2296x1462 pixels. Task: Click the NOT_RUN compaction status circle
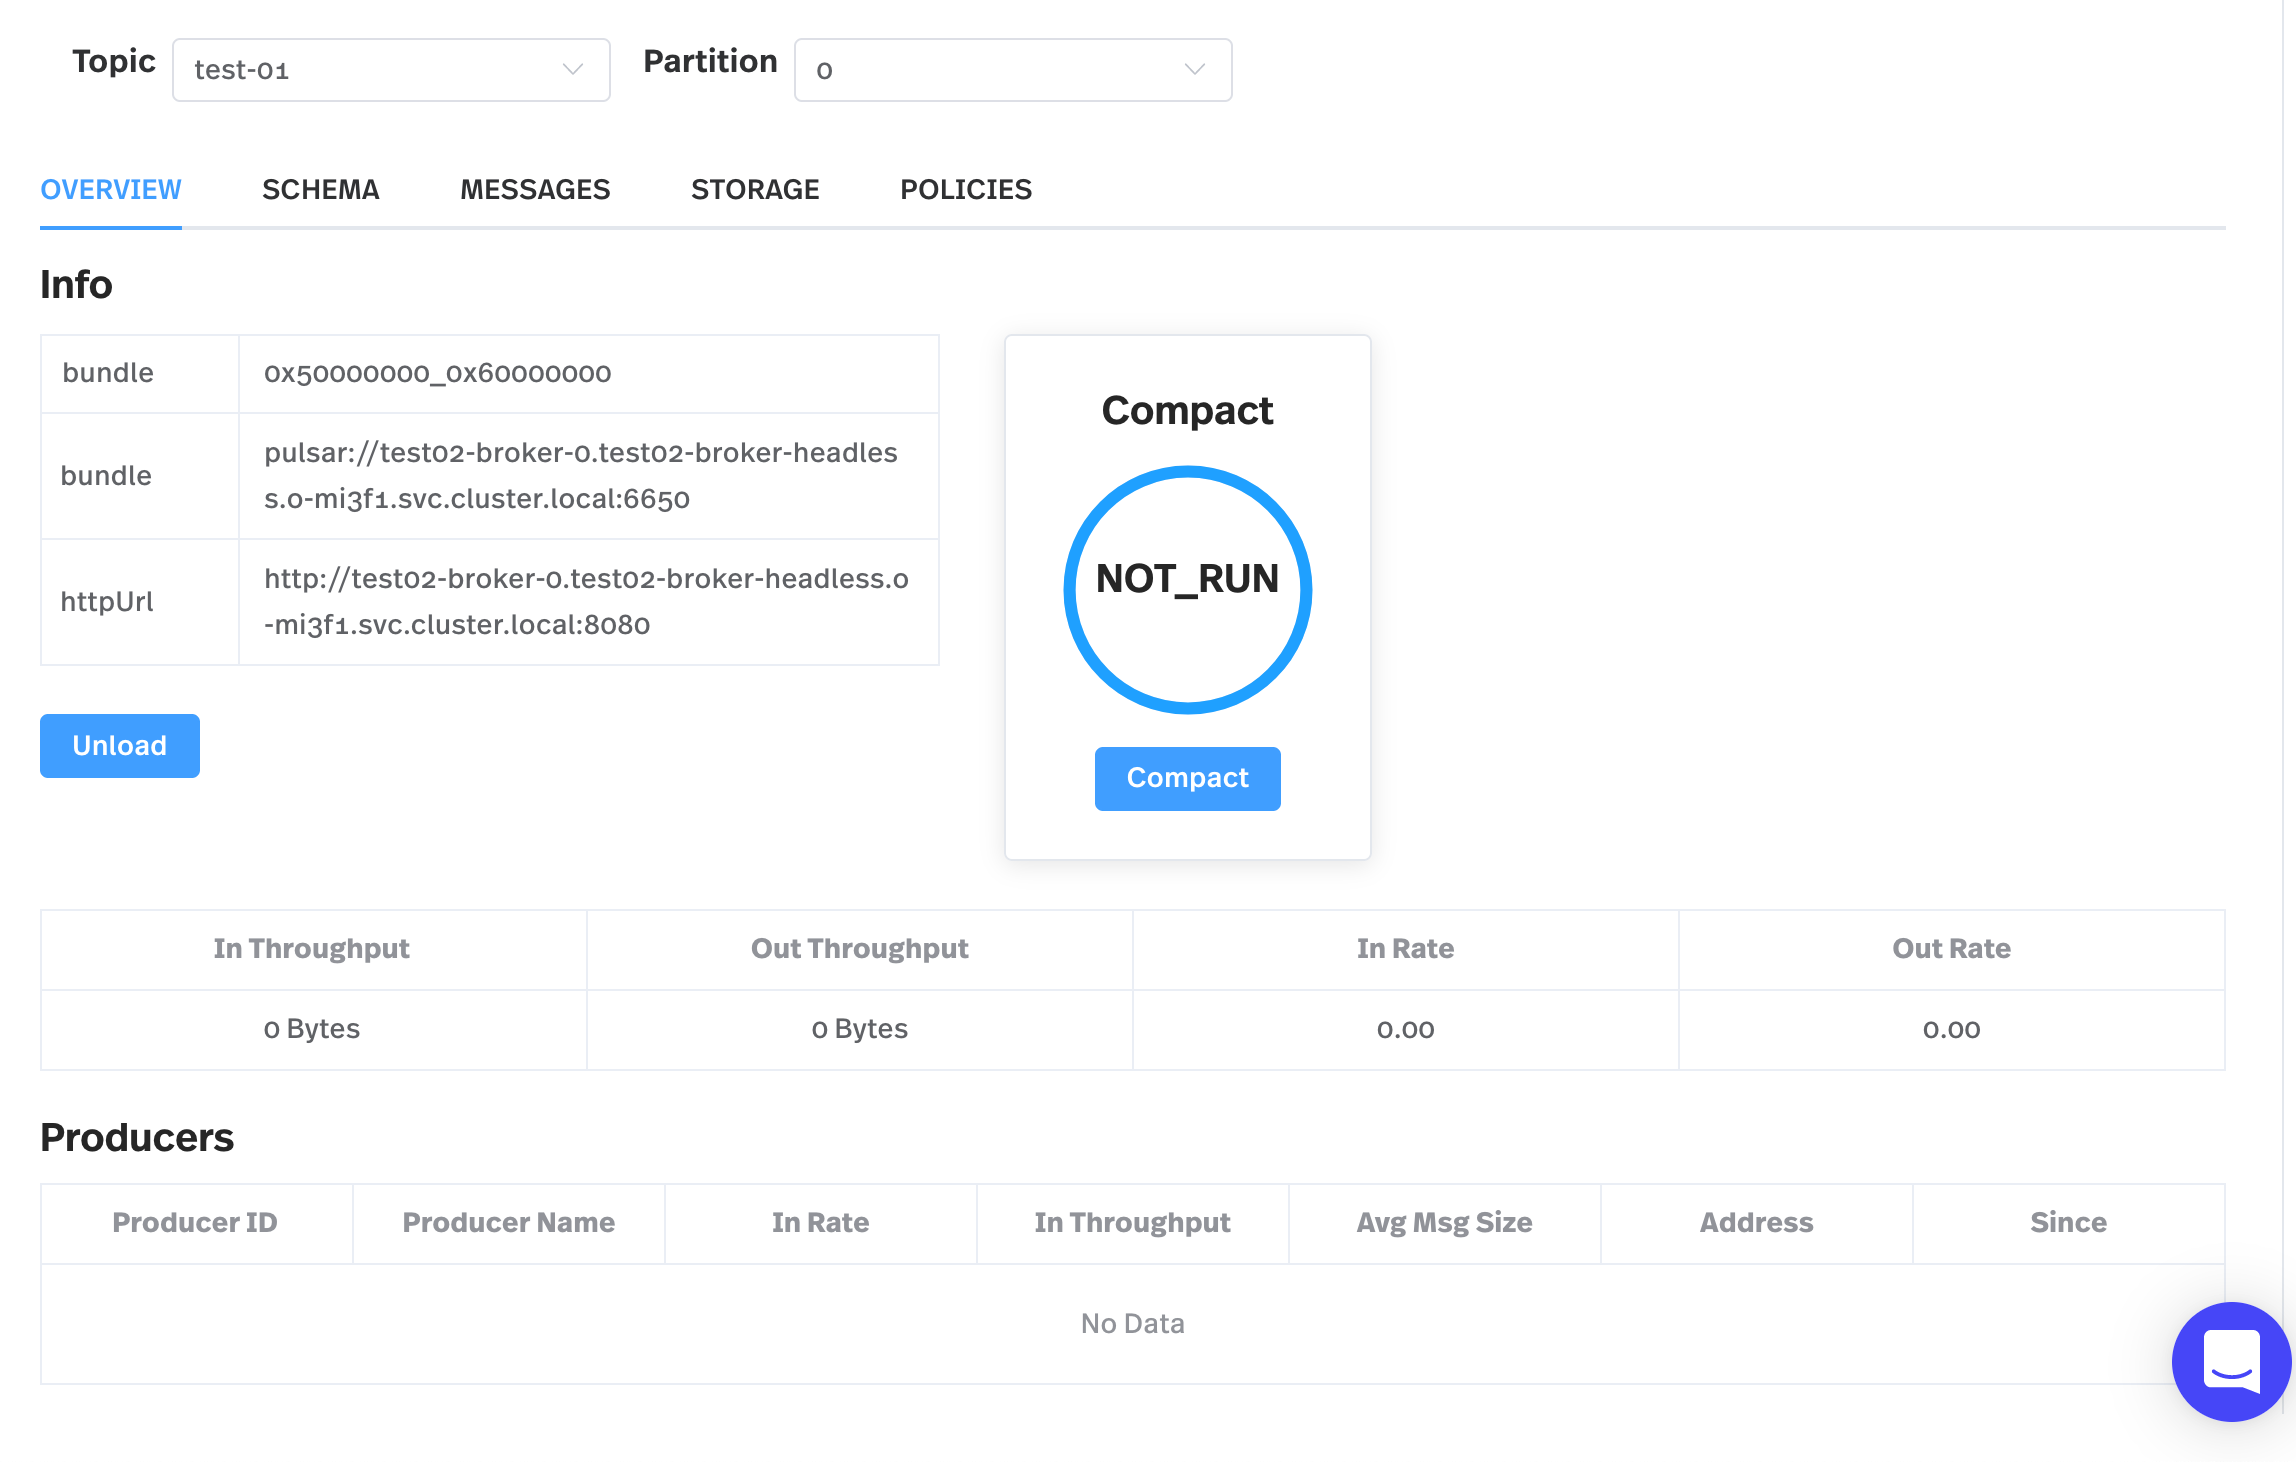(x=1187, y=590)
